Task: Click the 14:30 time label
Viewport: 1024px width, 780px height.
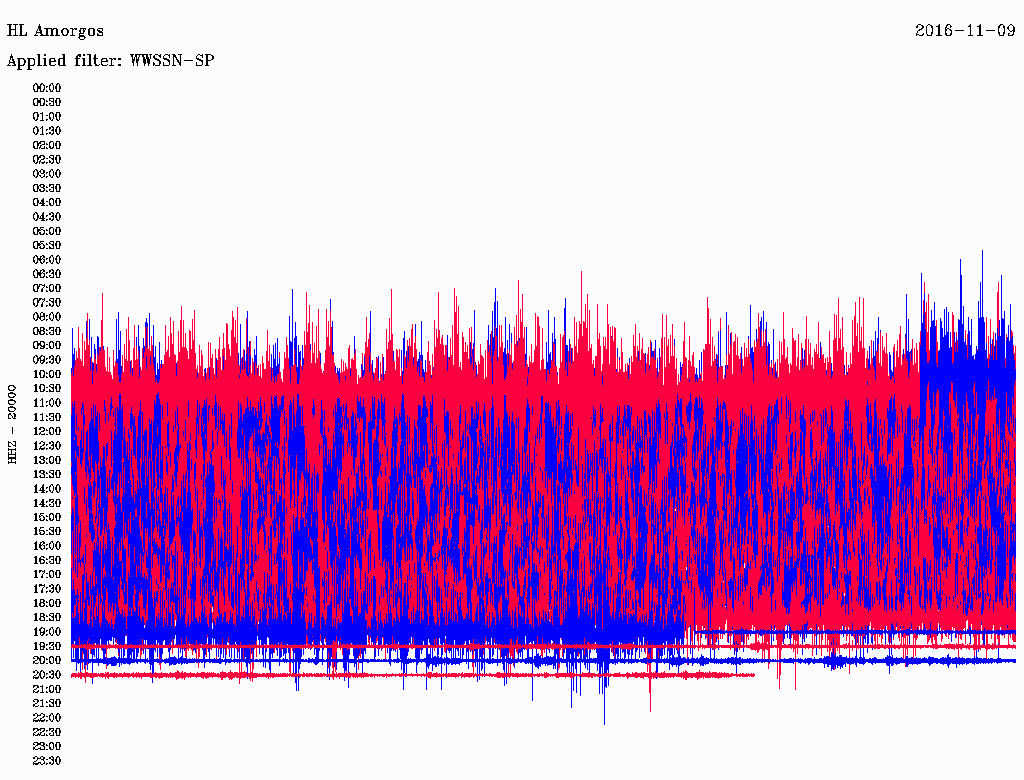Action: 47,504
